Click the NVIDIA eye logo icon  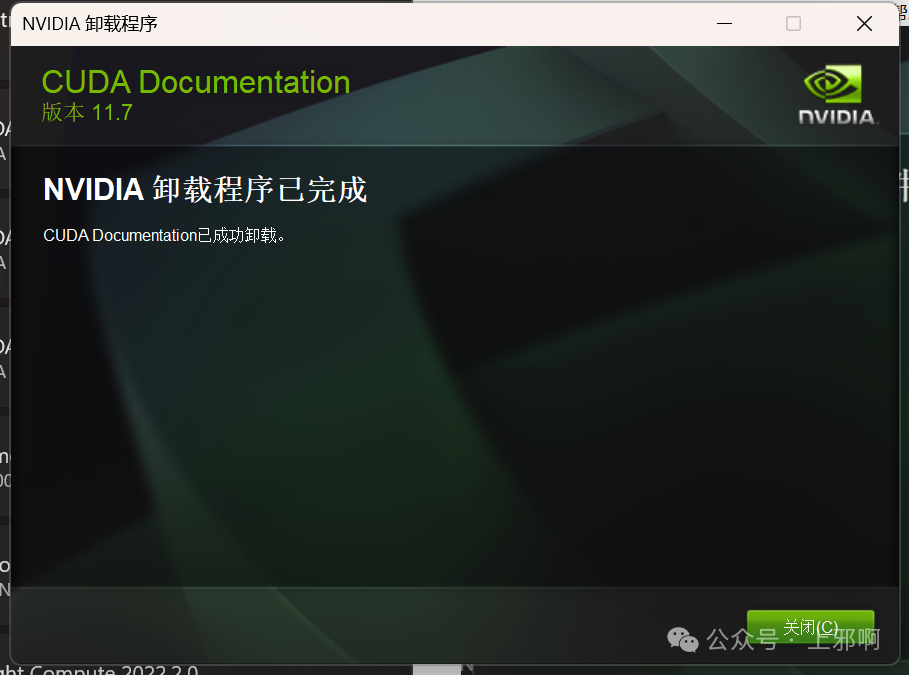point(833,84)
